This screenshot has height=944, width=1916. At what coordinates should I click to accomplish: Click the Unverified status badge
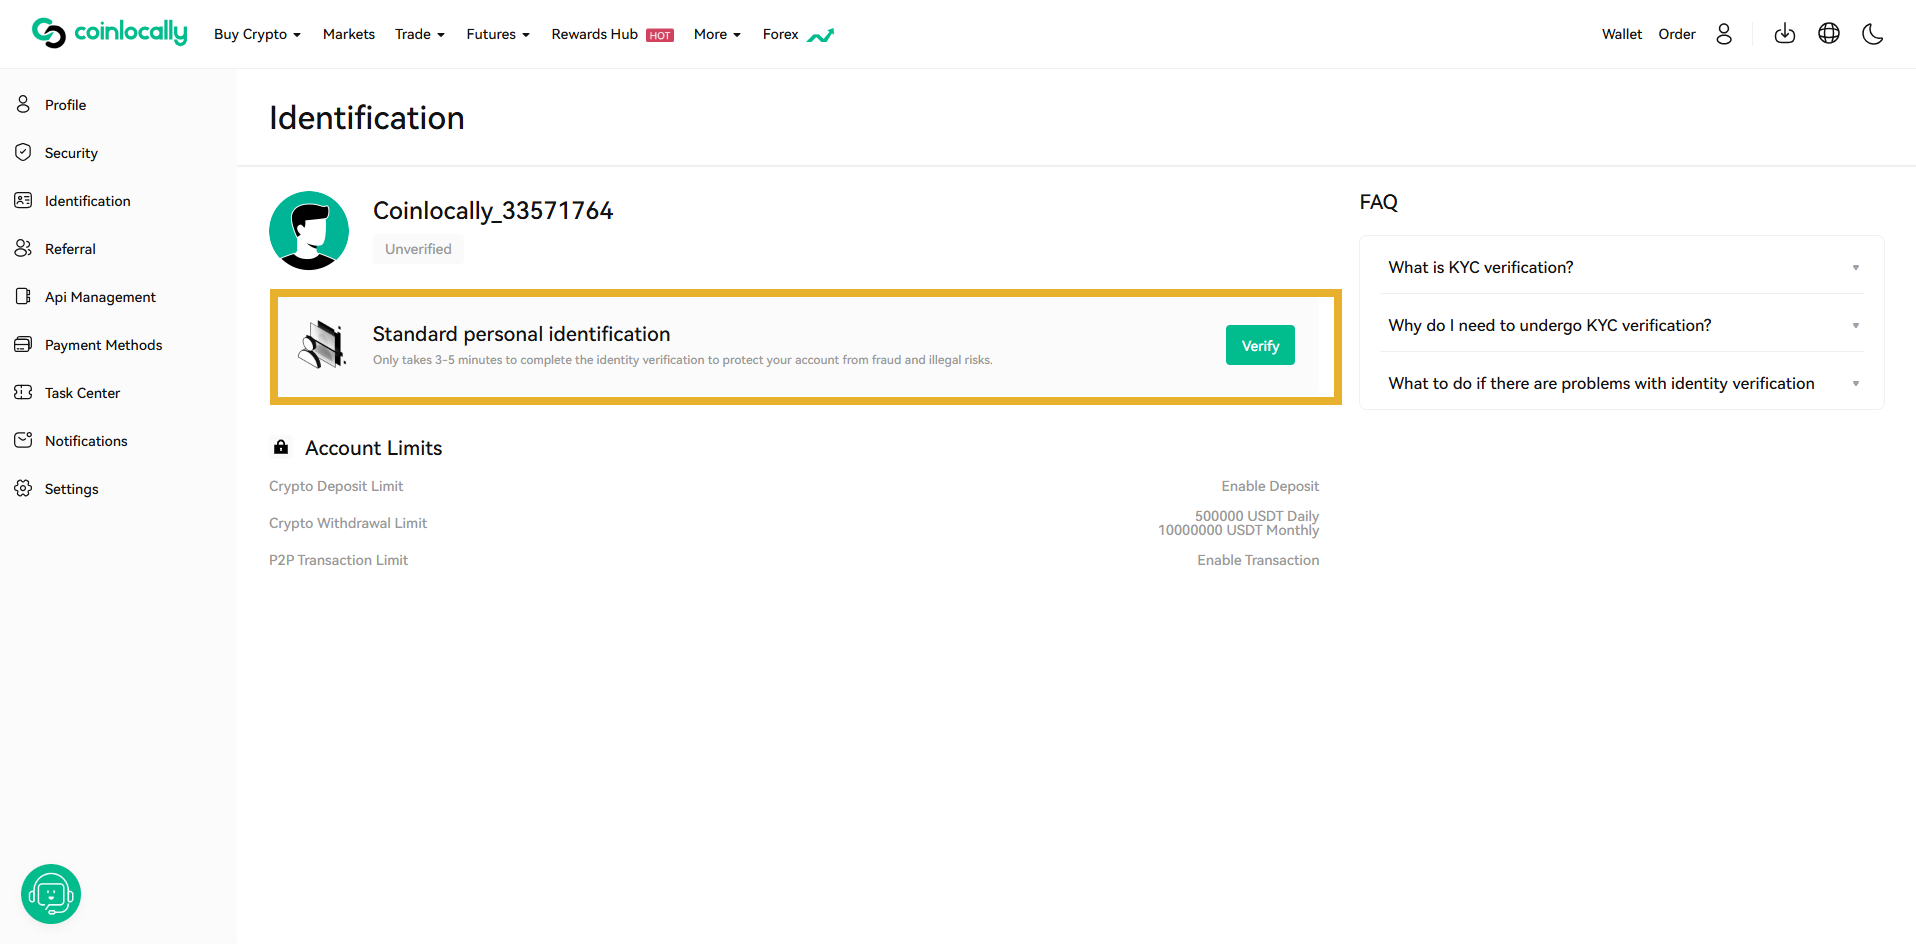point(418,249)
